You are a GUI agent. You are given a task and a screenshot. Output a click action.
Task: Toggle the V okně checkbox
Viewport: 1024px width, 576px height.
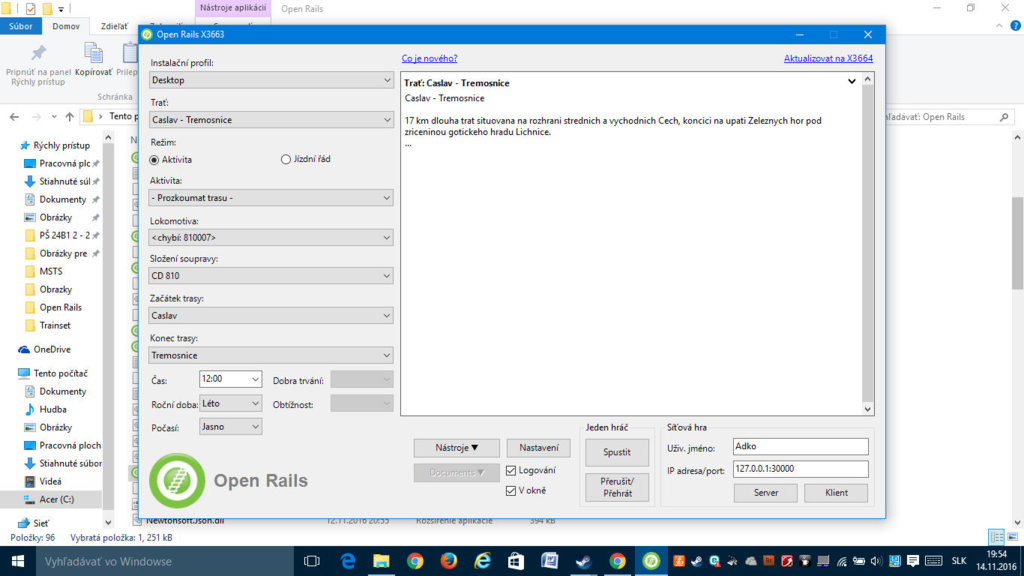click(512, 490)
